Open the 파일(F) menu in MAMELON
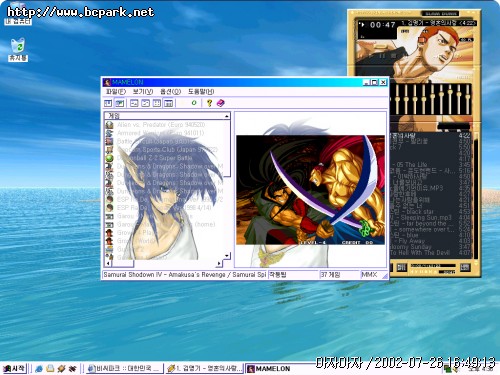 [x=115, y=91]
